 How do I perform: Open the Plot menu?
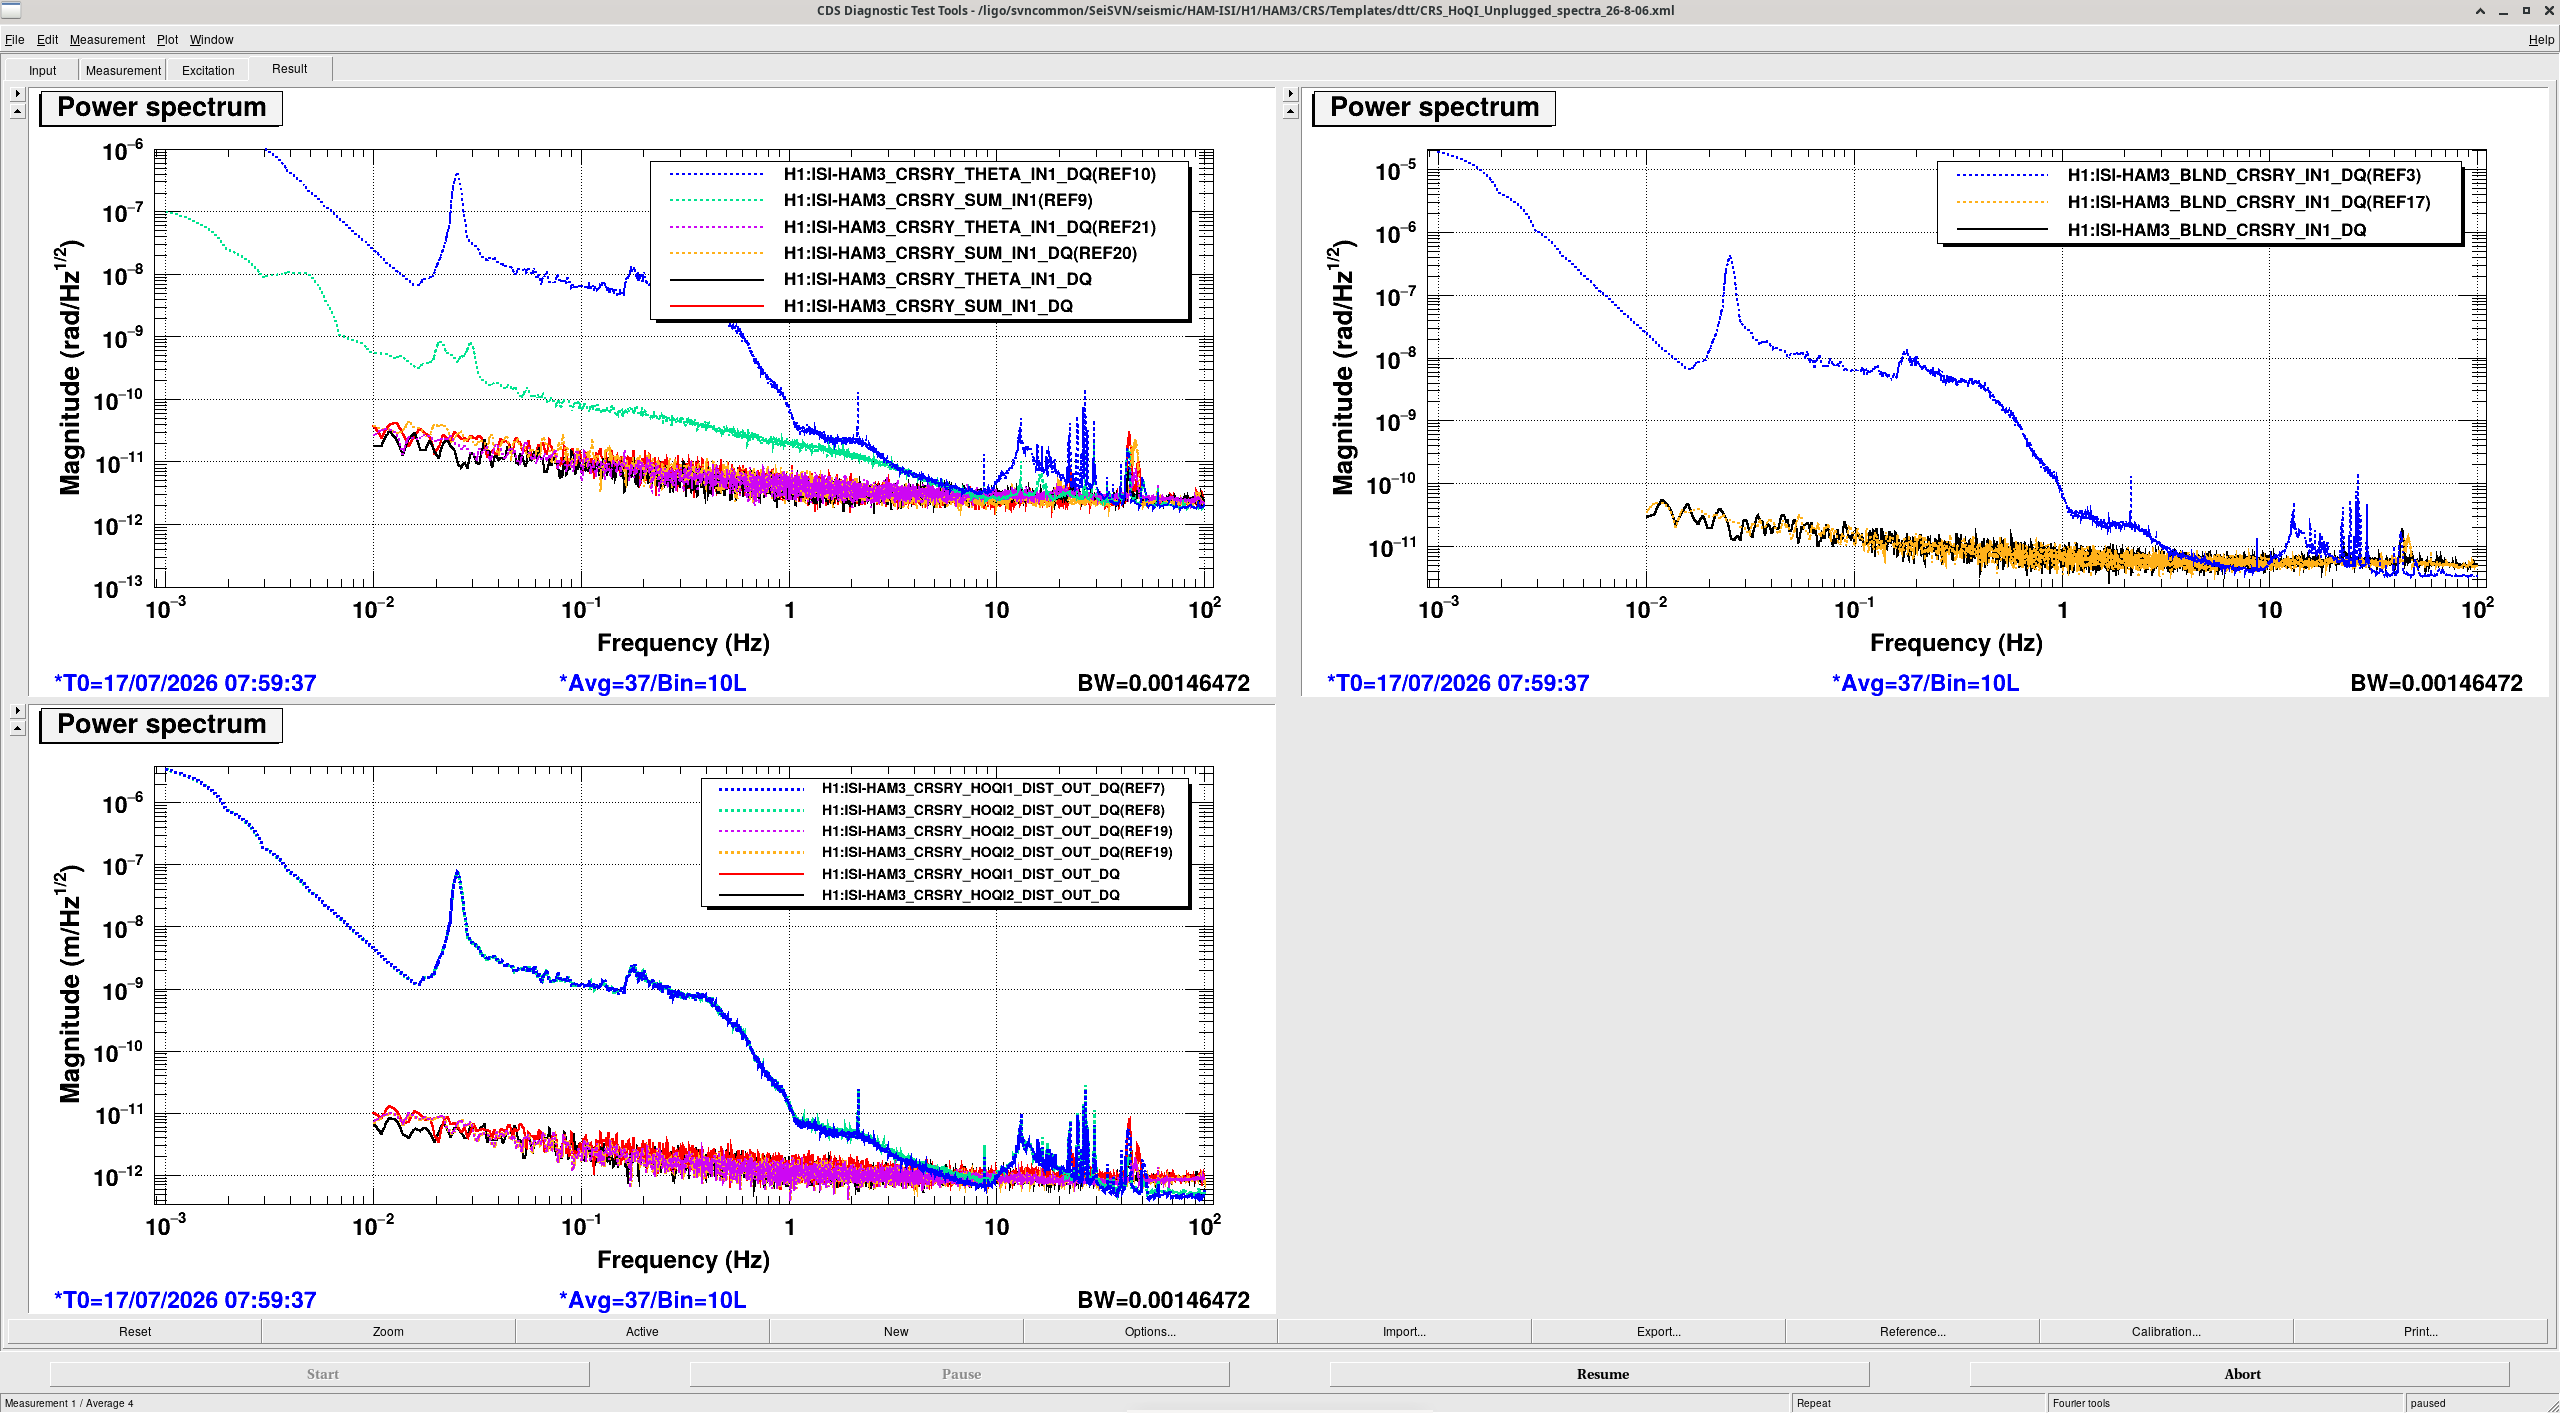click(167, 40)
